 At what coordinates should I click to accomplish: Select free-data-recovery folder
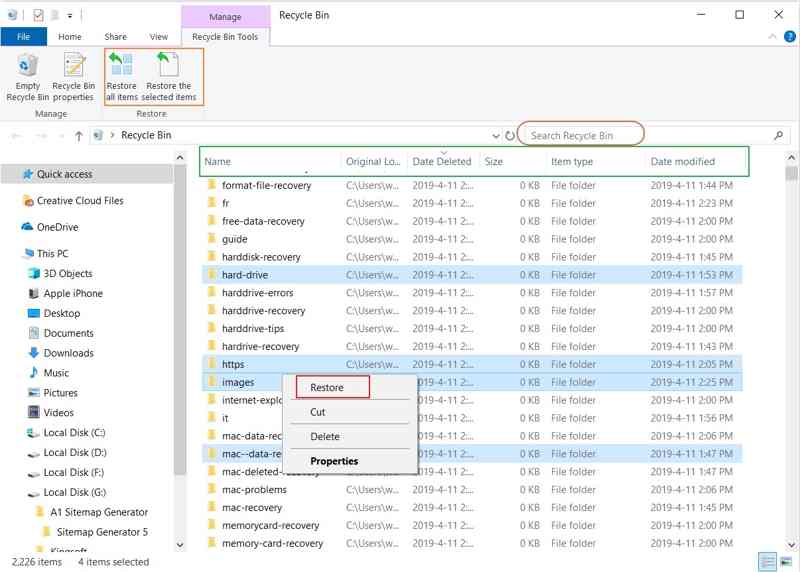pos(472,221)
